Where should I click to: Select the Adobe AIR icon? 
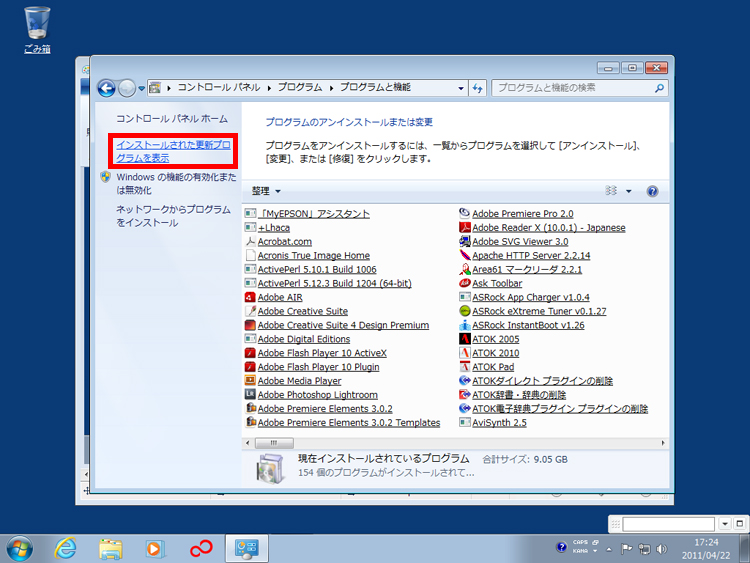(250, 297)
